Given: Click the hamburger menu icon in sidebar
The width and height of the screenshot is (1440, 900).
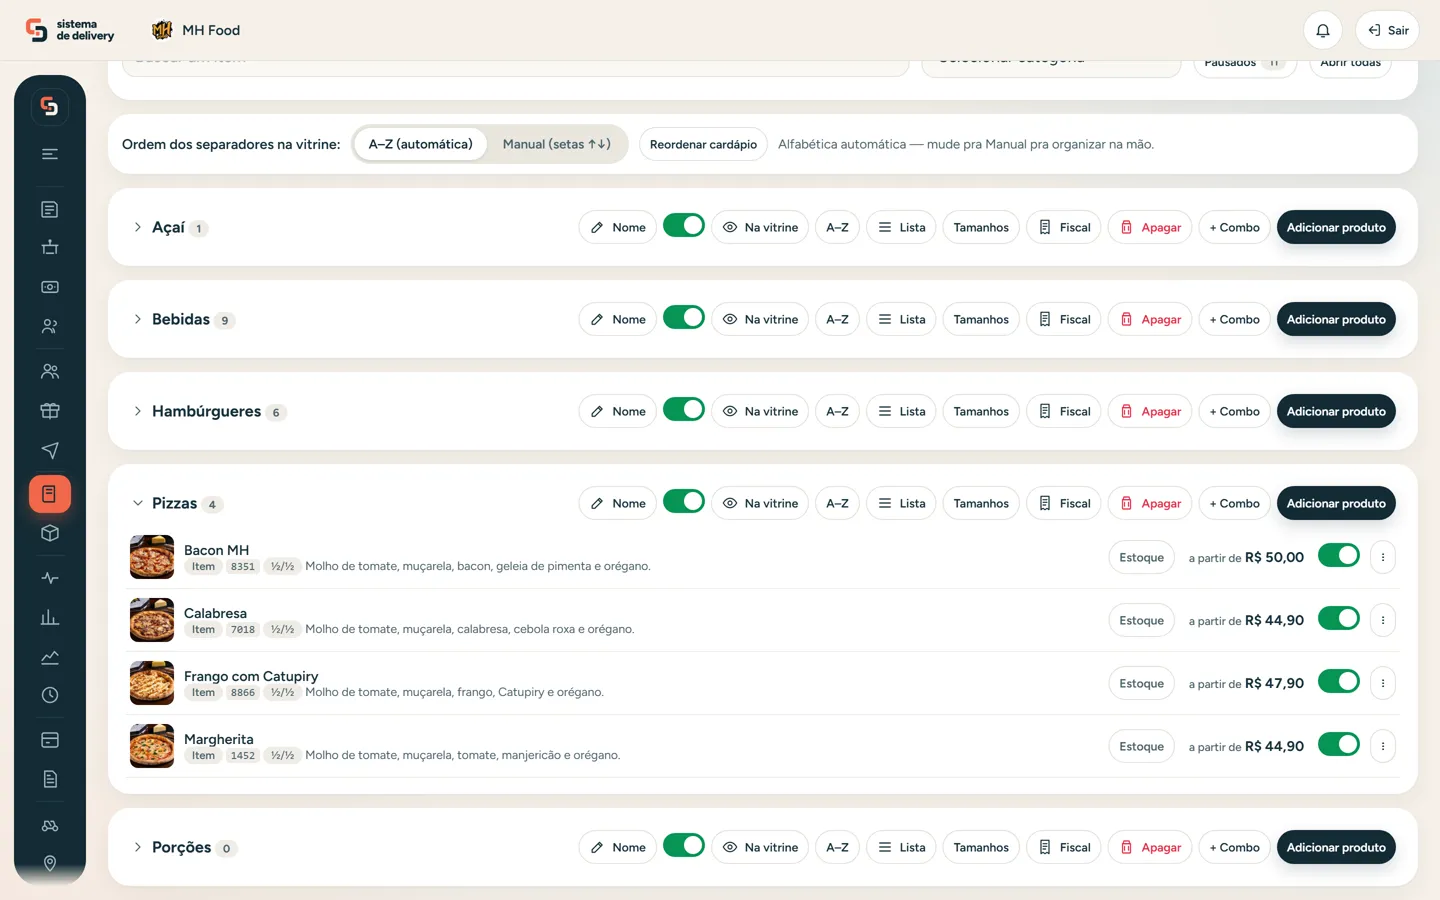Looking at the screenshot, I should tap(50, 154).
